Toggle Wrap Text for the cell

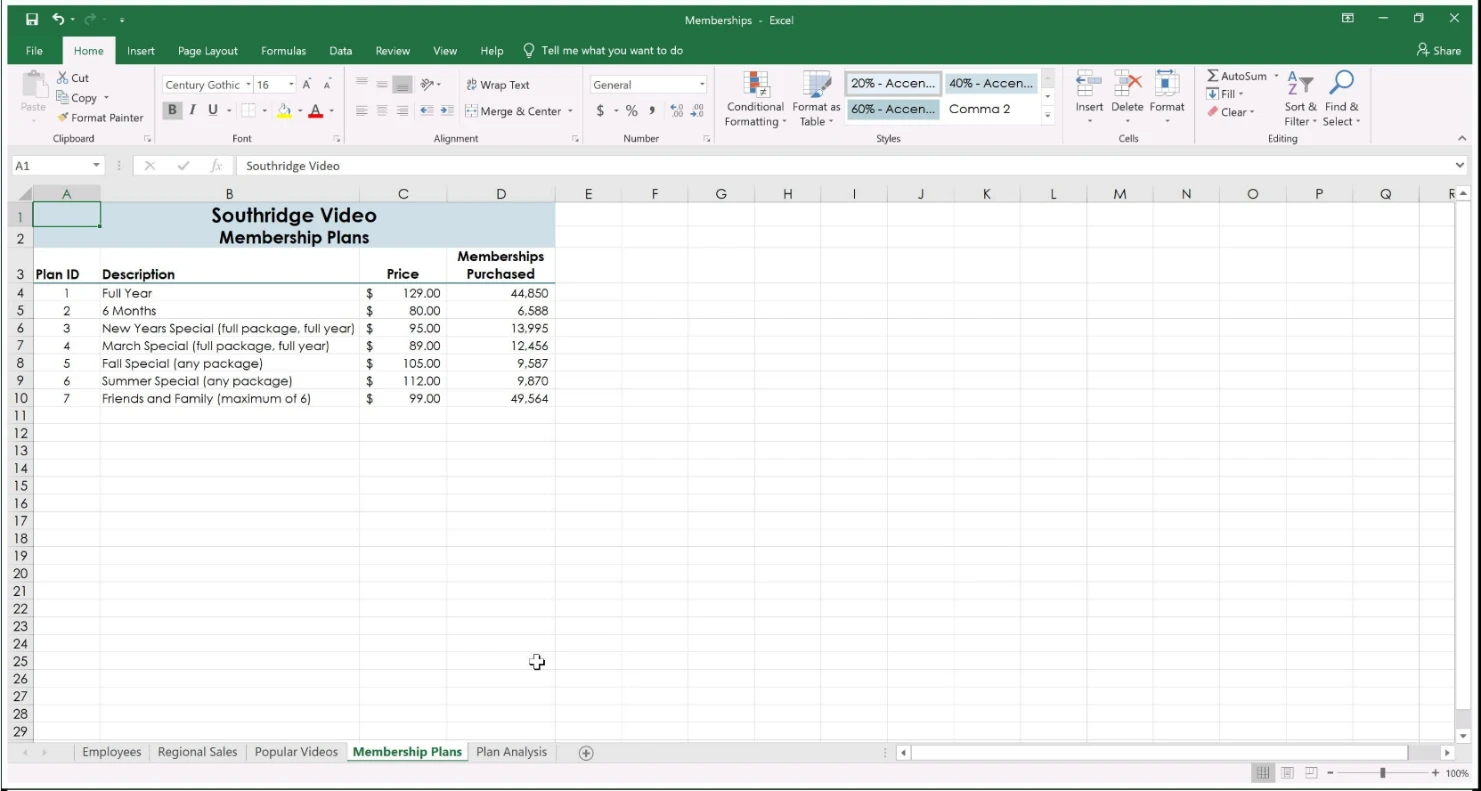498,85
